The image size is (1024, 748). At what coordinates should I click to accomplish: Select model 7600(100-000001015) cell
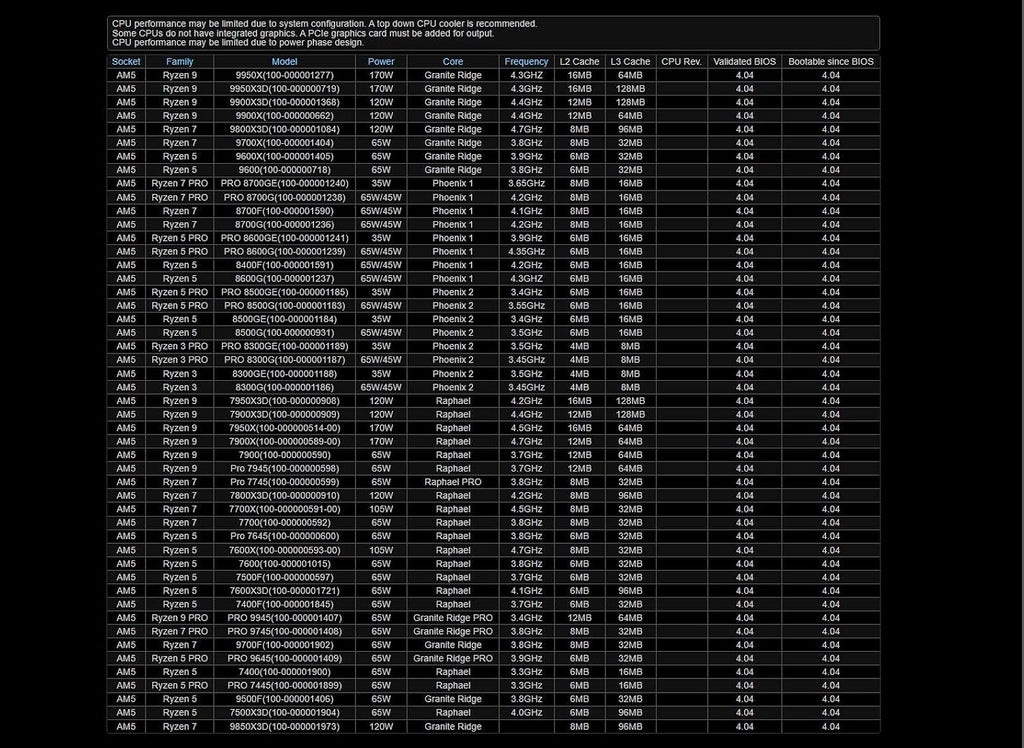tap(285, 564)
